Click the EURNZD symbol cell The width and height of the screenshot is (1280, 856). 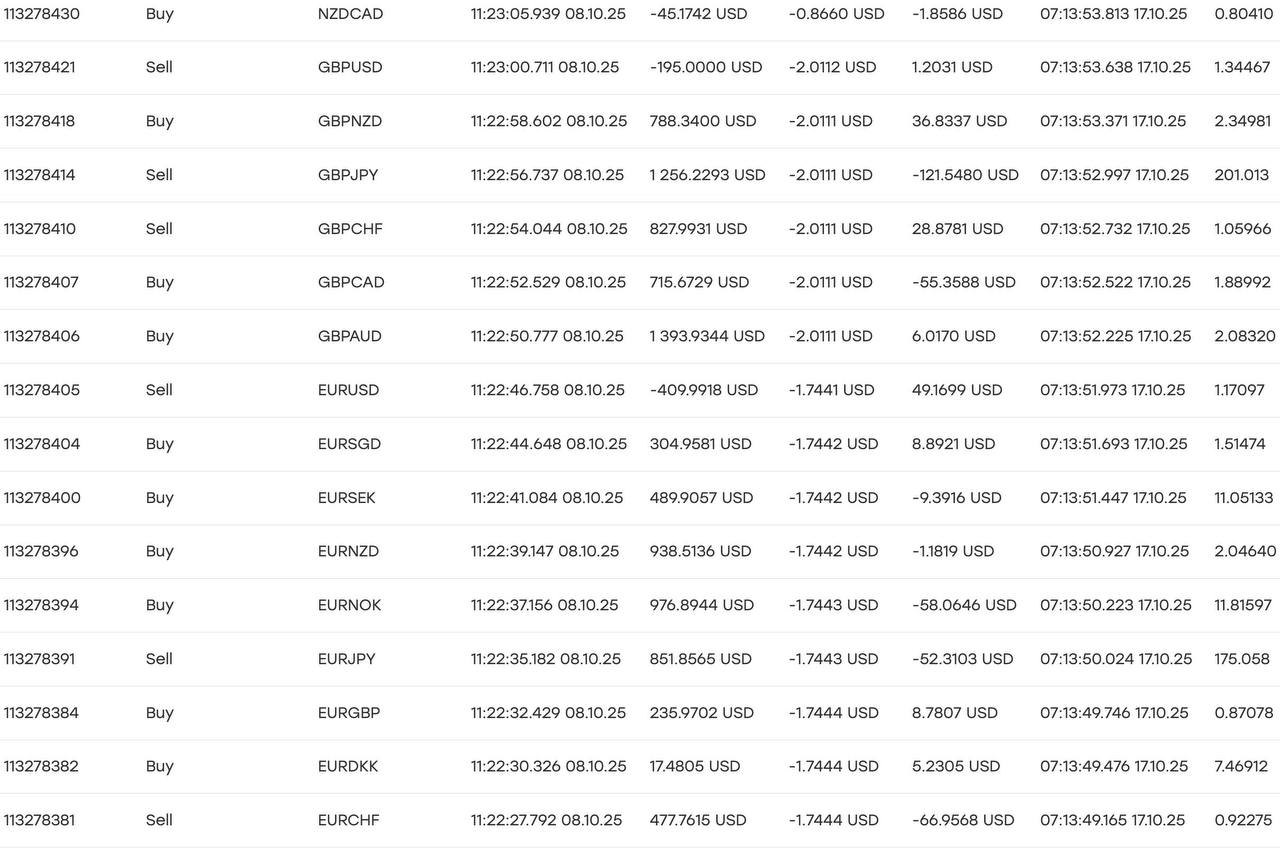[x=349, y=551]
